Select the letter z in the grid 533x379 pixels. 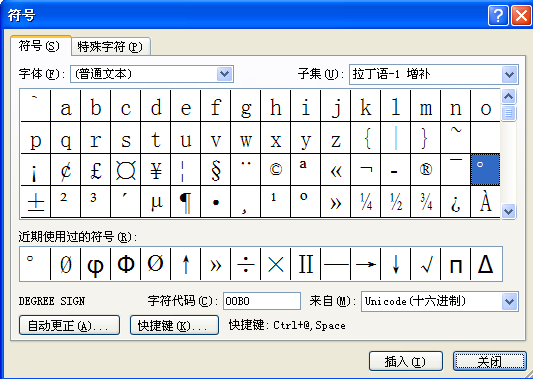point(336,138)
